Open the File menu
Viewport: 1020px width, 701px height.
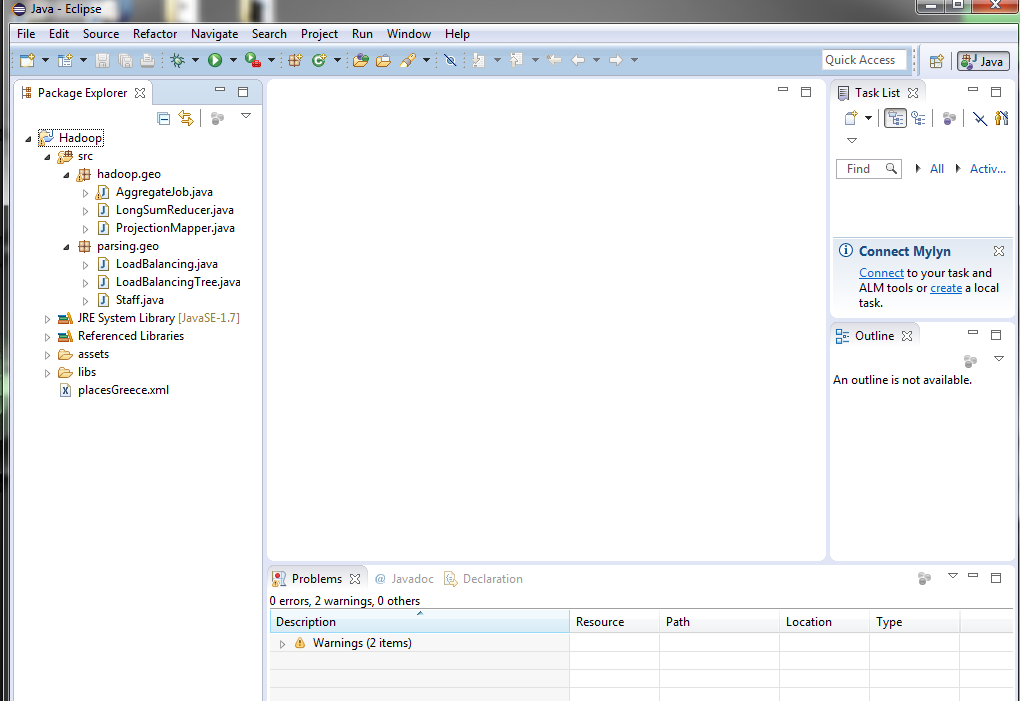26,34
